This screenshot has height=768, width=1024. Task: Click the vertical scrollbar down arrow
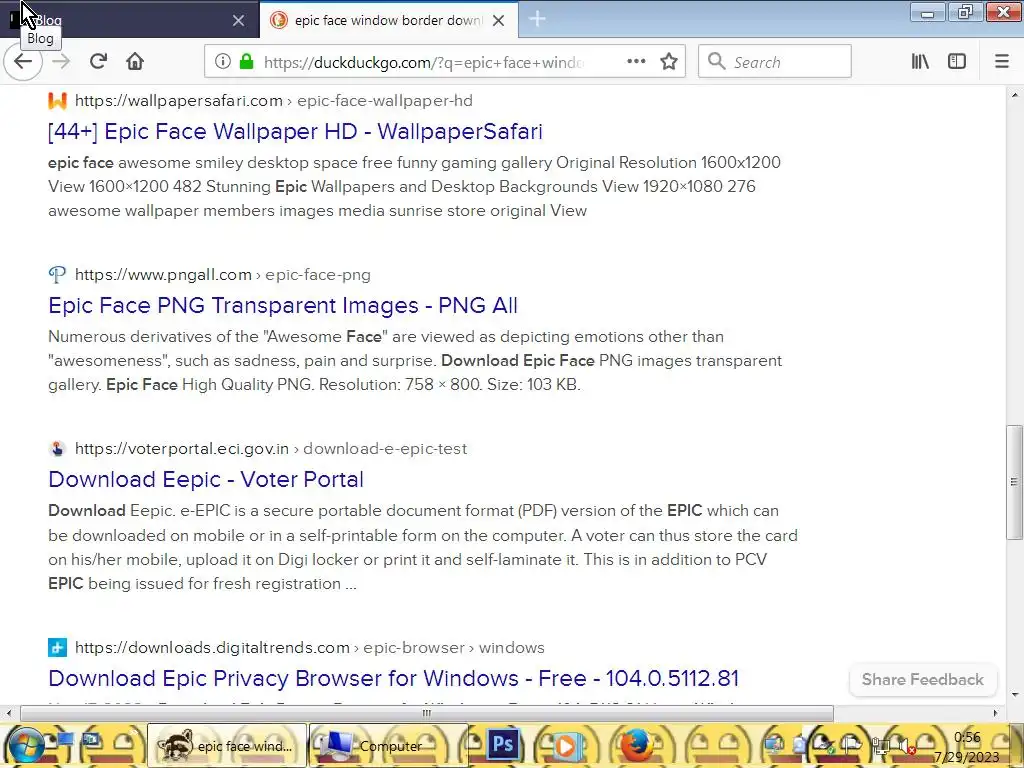coord(1014,696)
